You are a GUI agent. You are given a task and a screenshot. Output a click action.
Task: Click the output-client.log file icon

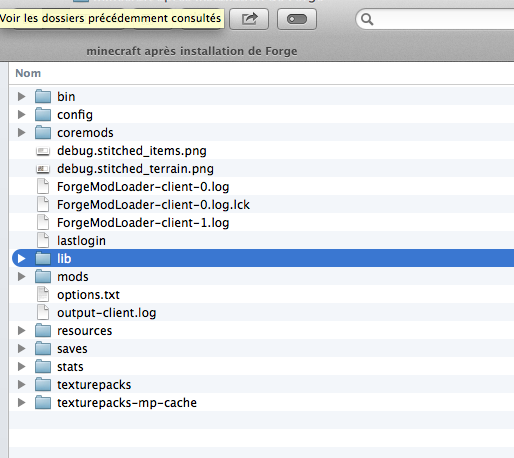point(43,312)
